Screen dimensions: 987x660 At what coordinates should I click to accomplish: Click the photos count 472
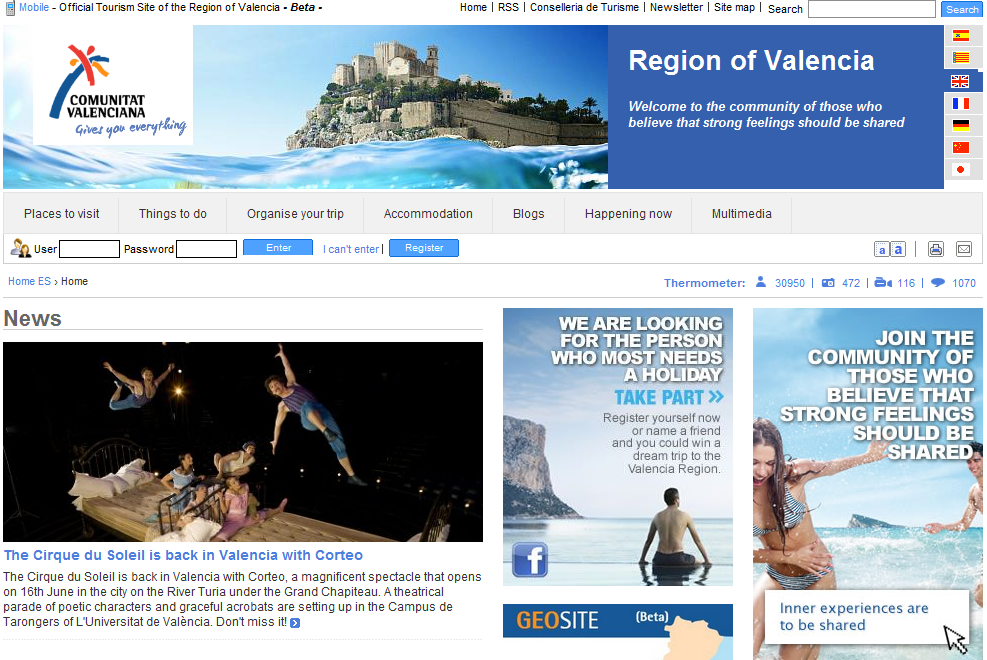point(851,283)
